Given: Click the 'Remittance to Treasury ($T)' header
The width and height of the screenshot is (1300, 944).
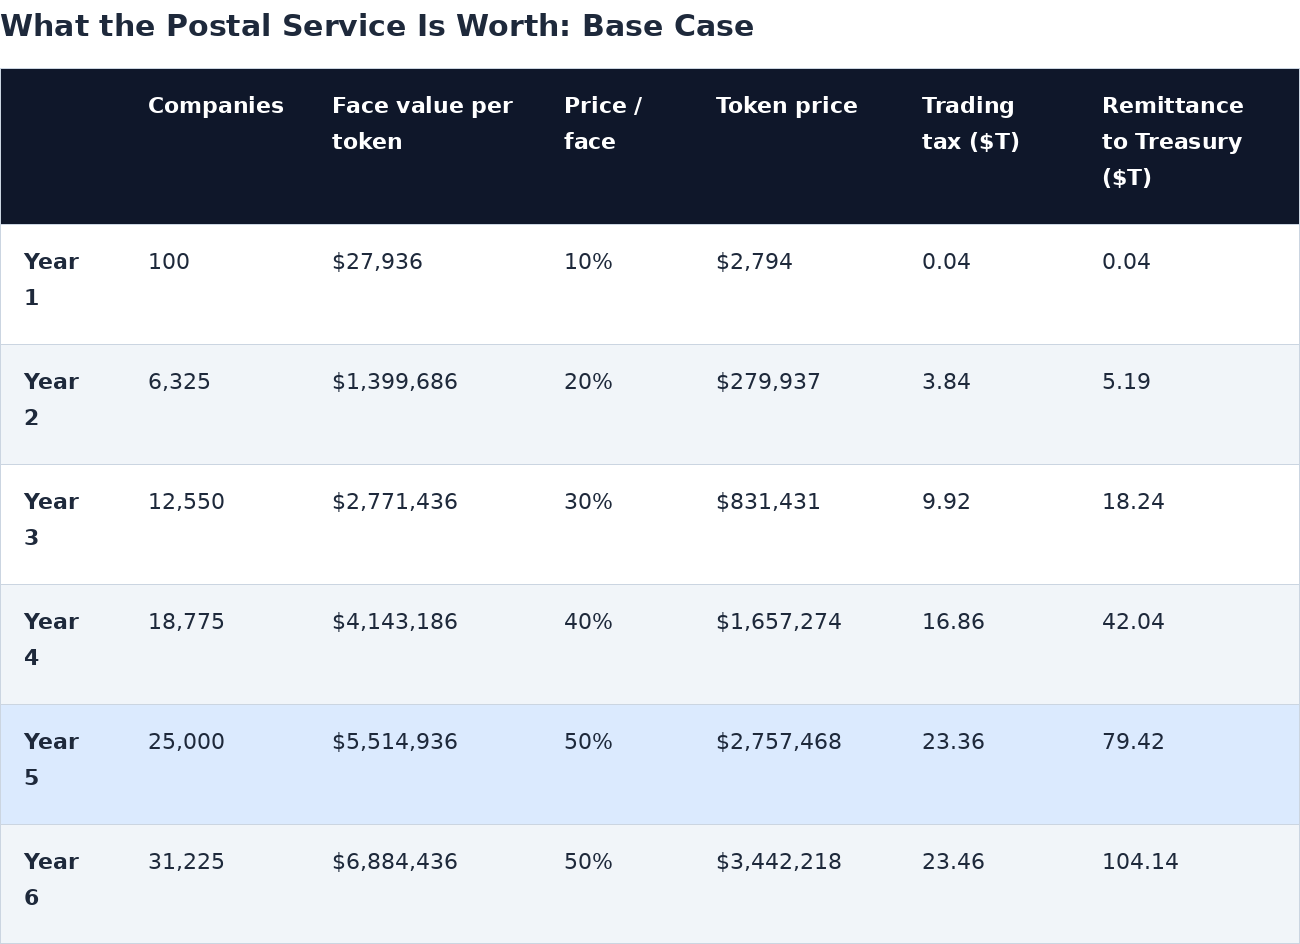Looking at the screenshot, I should coord(1173,143).
